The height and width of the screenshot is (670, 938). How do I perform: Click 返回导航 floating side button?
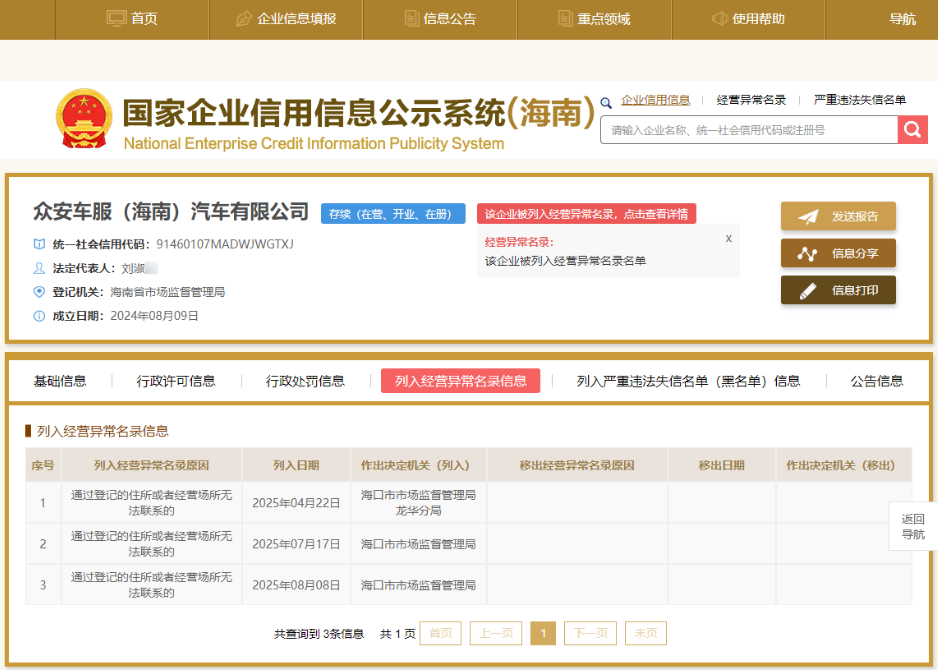(x=912, y=526)
